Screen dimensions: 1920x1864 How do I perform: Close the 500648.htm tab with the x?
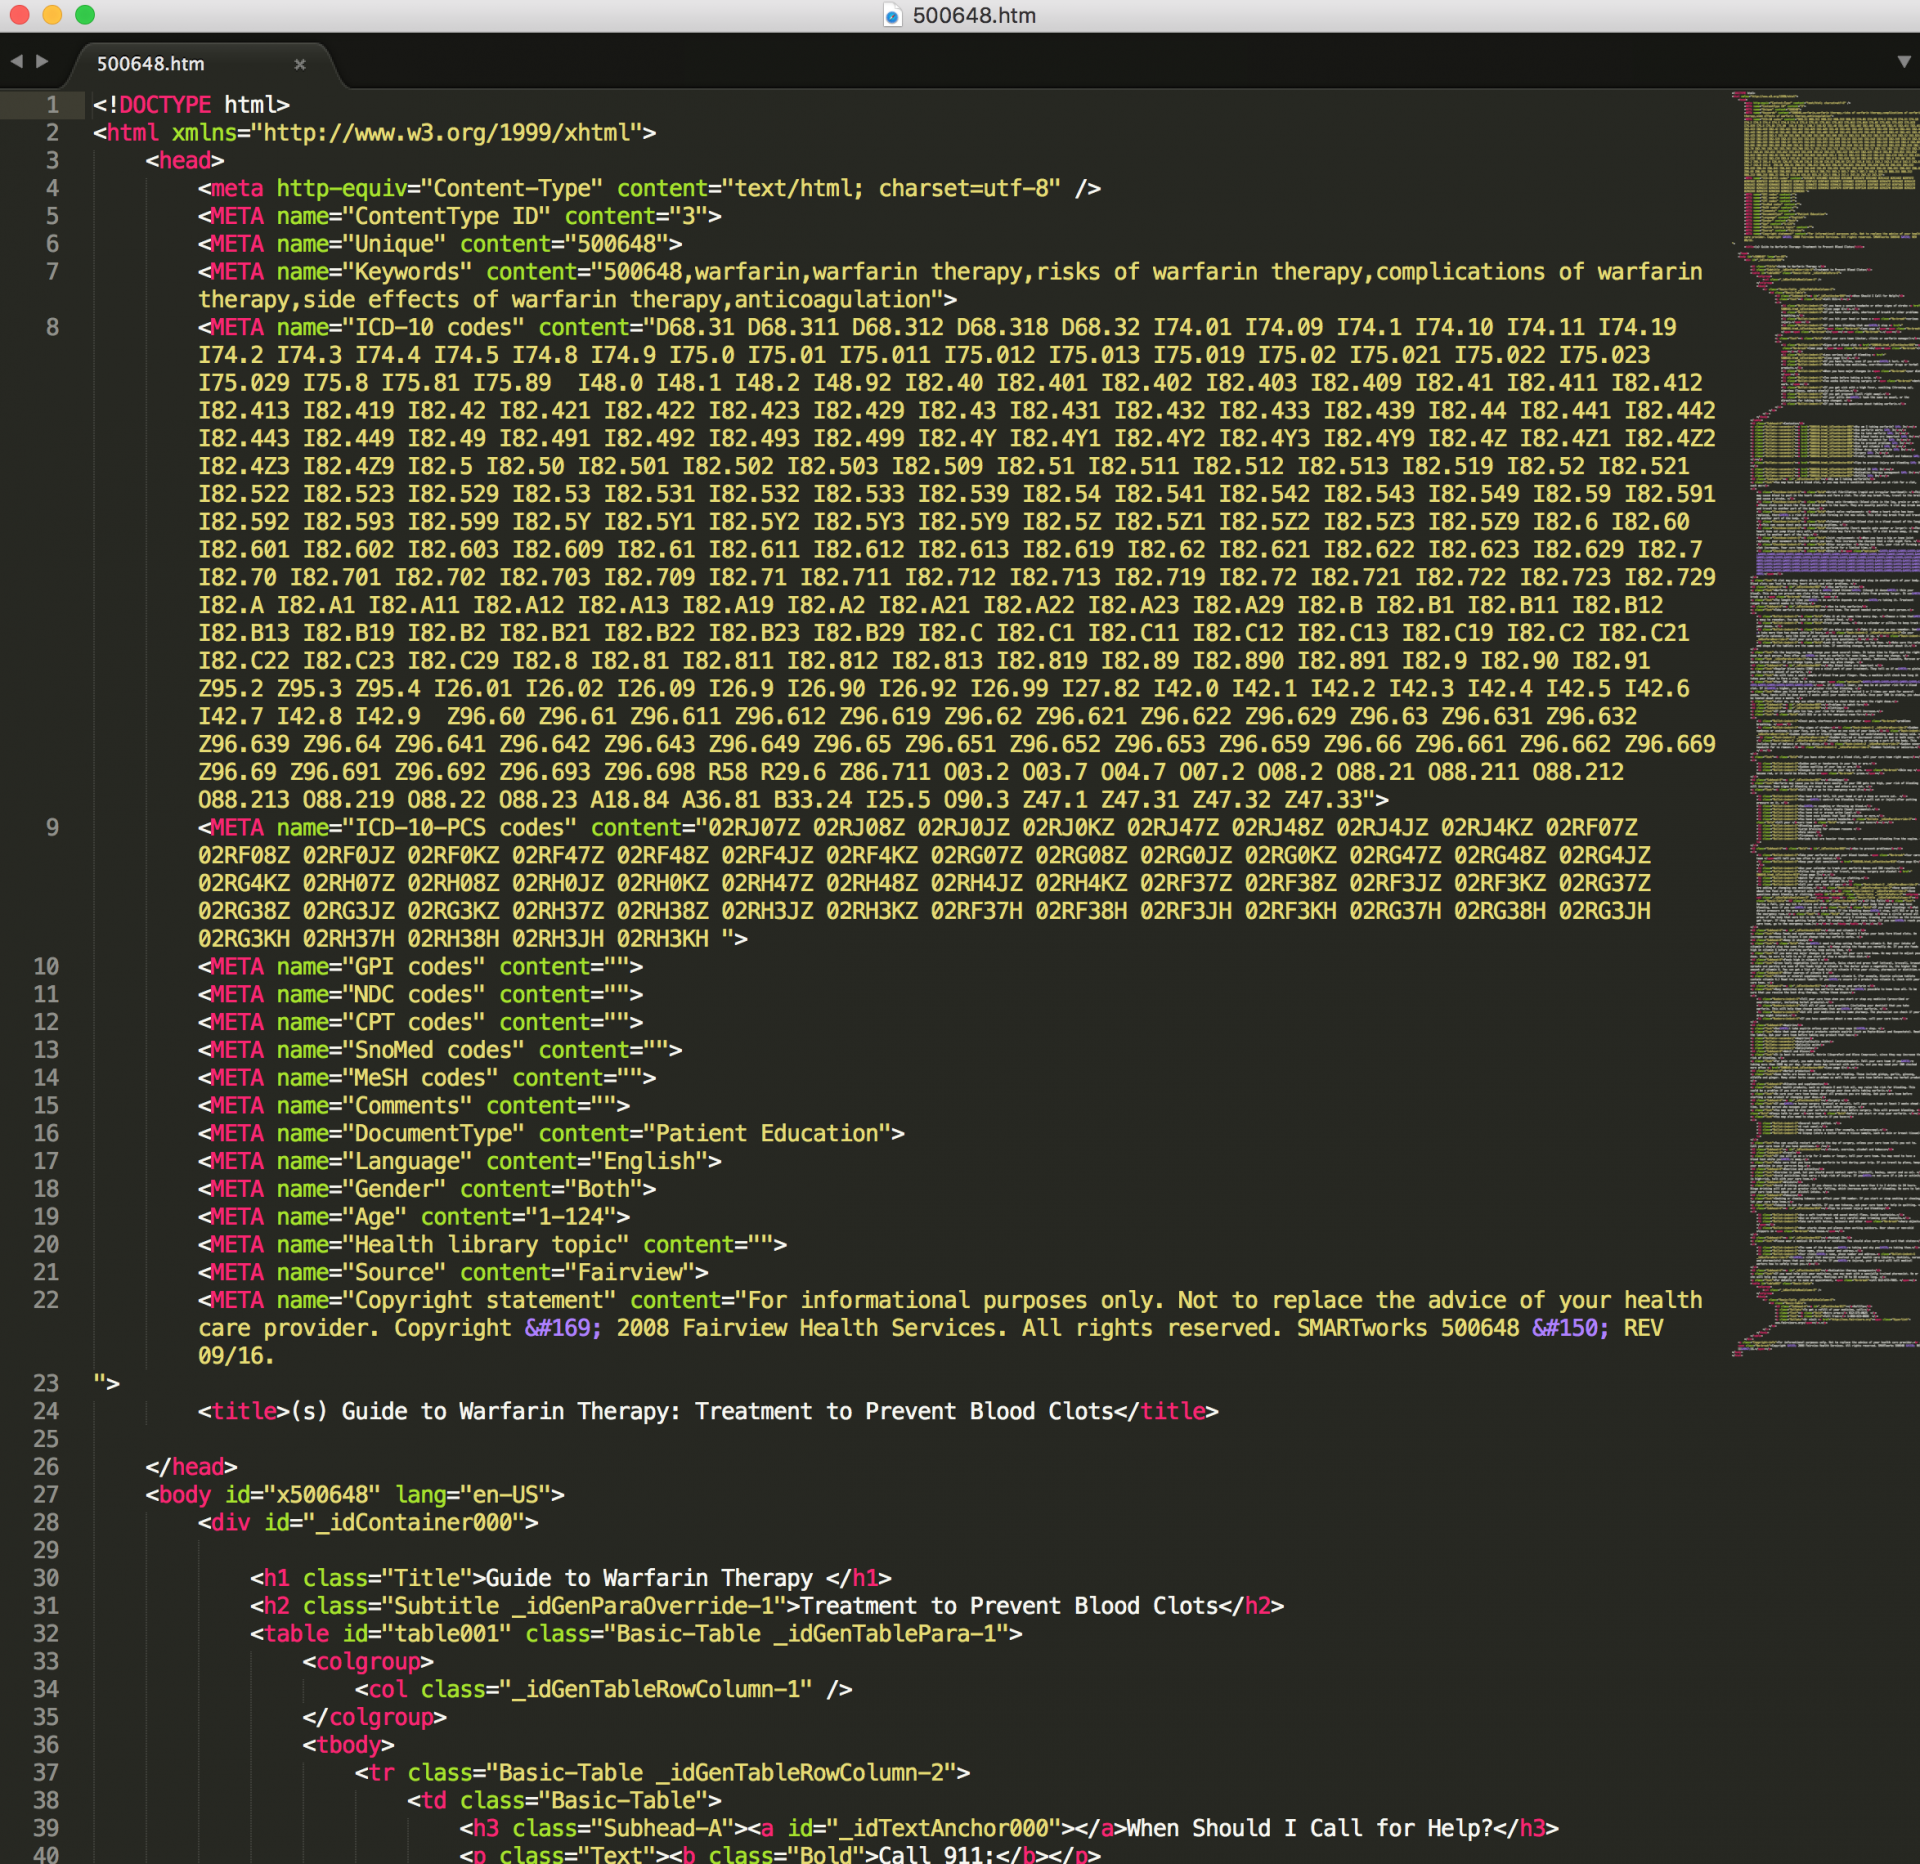[x=299, y=64]
